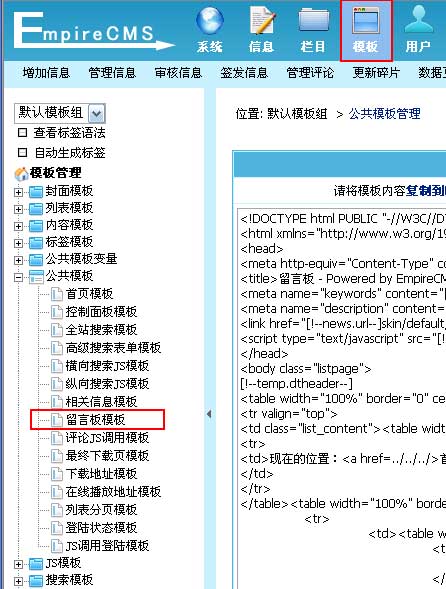Click the 最终下载页模板 page icon
Image resolution: width=446 pixels, height=589 pixels.
(x=57, y=456)
